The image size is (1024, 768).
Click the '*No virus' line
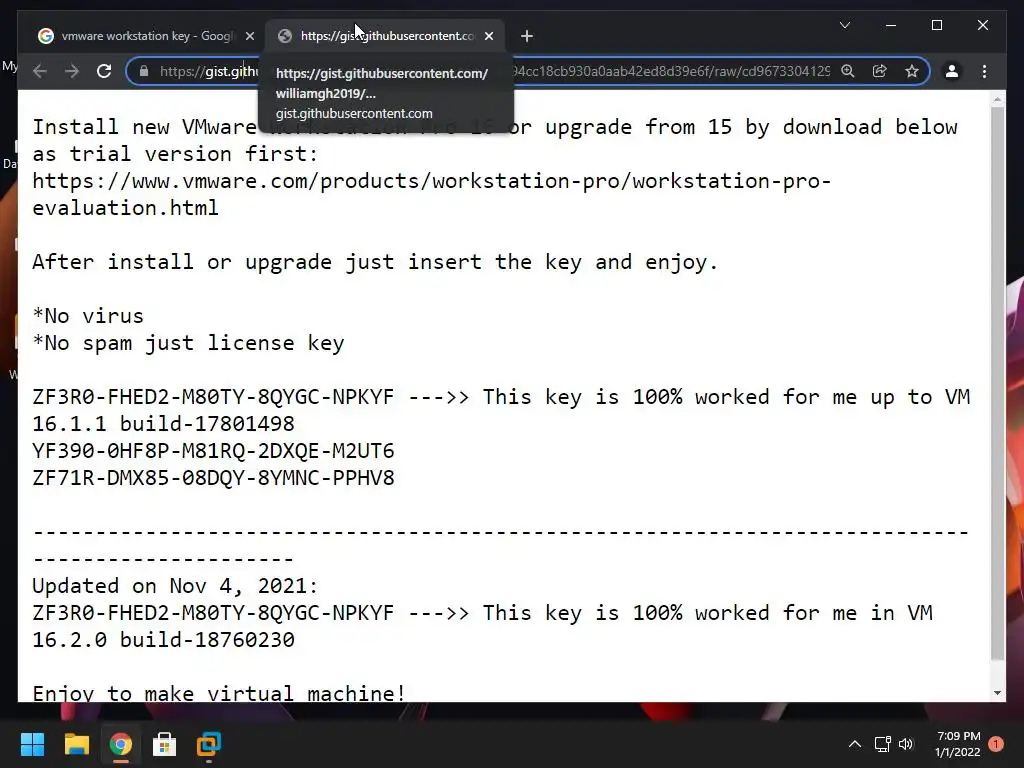click(x=88, y=316)
